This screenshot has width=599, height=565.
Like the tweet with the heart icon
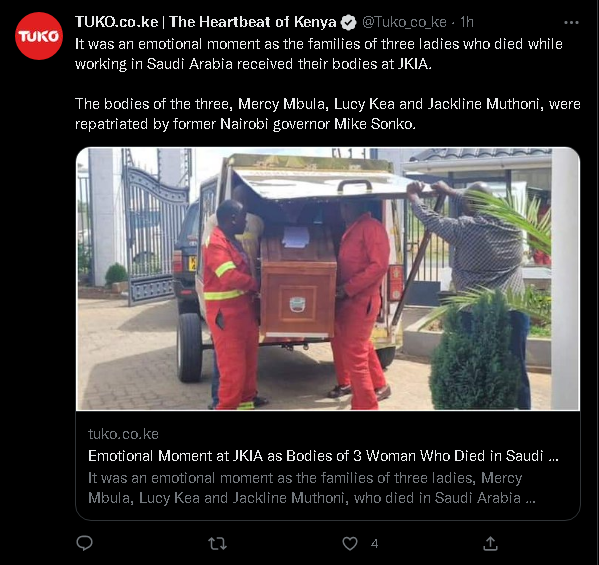350,543
